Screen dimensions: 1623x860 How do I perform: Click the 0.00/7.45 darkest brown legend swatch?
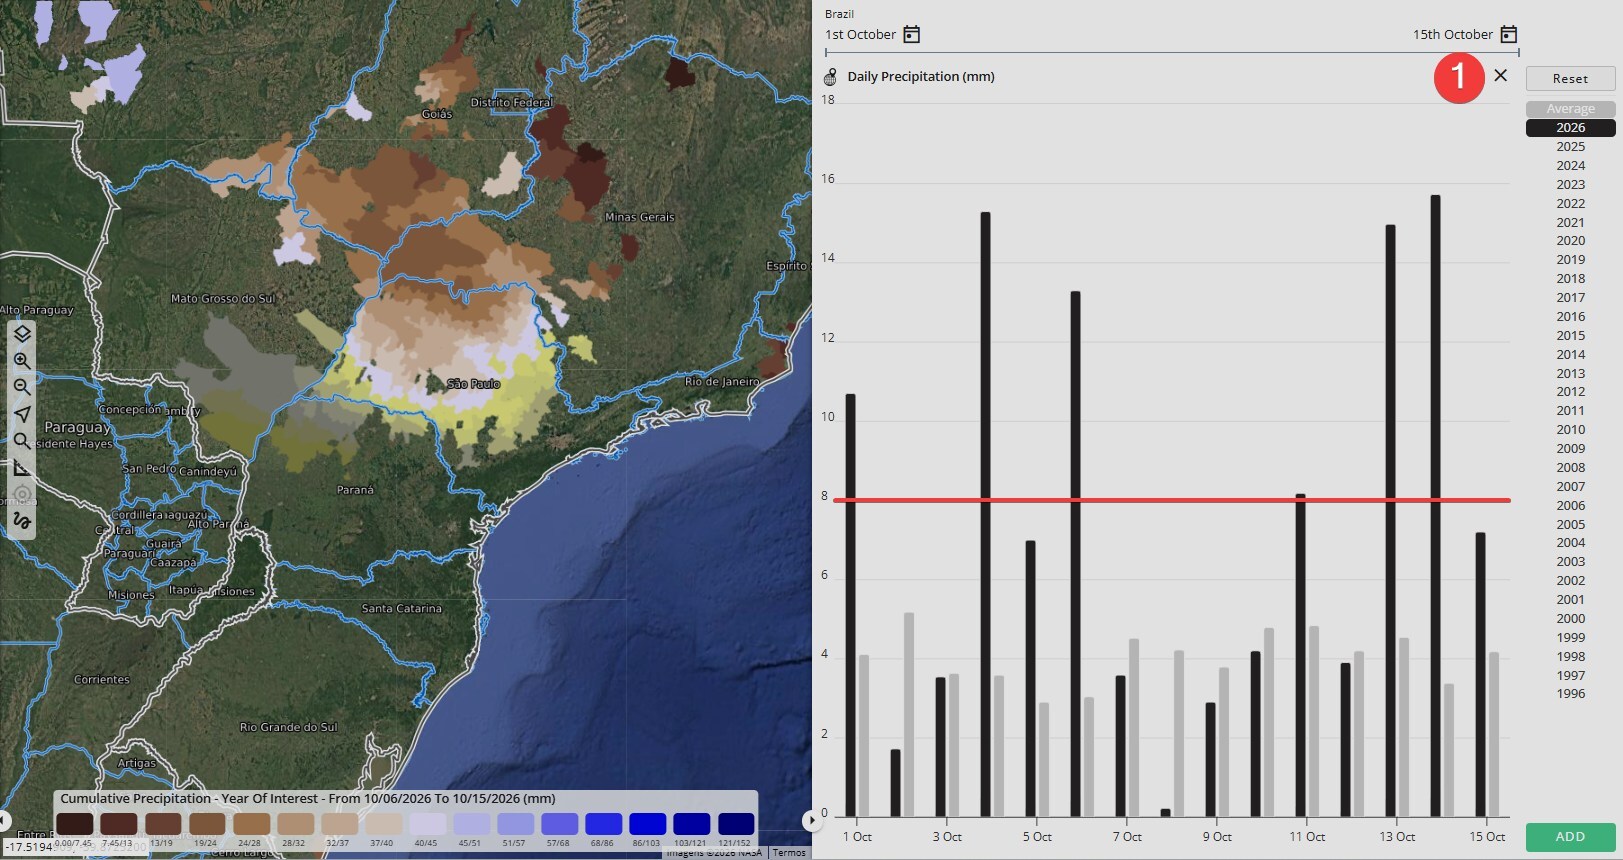click(x=74, y=824)
